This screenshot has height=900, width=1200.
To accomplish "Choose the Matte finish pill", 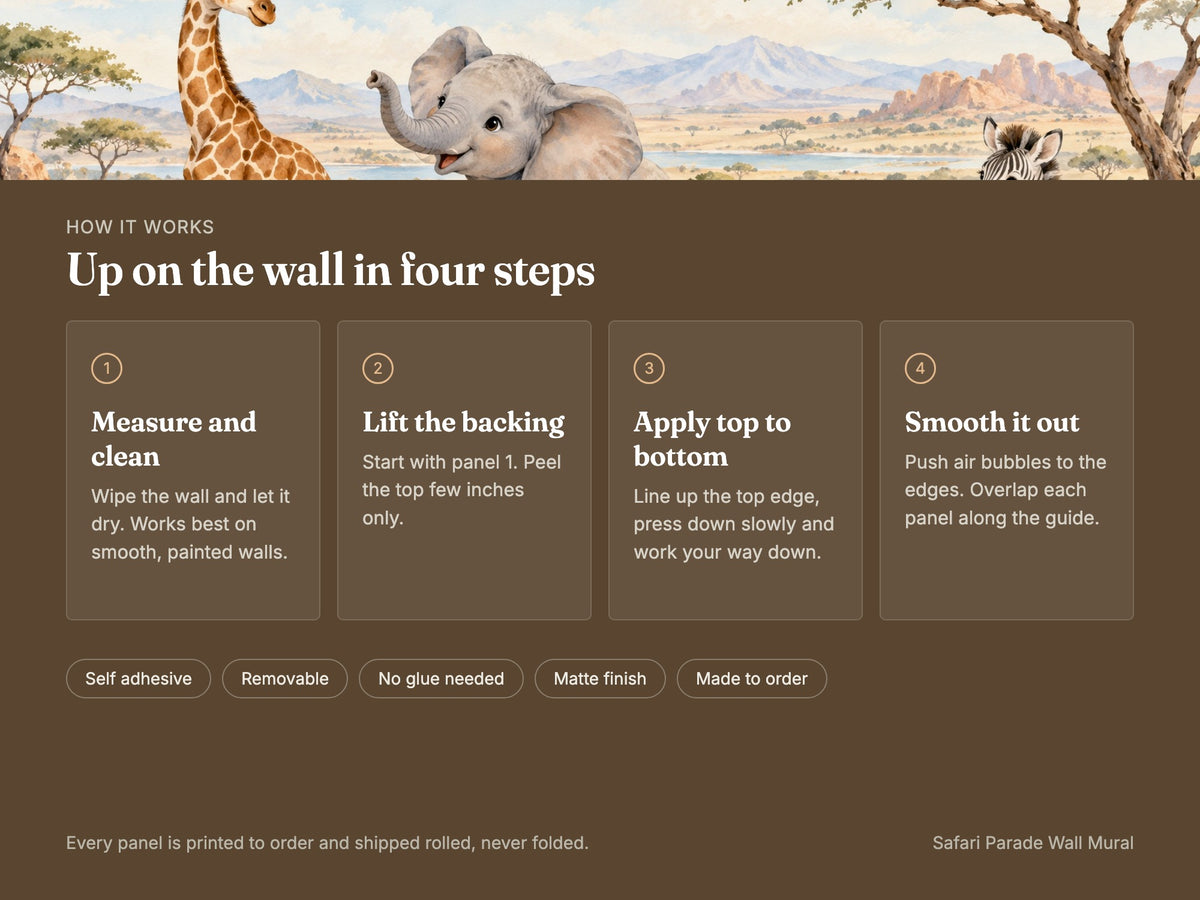I will pyautogui.click(x=600, y=678).
